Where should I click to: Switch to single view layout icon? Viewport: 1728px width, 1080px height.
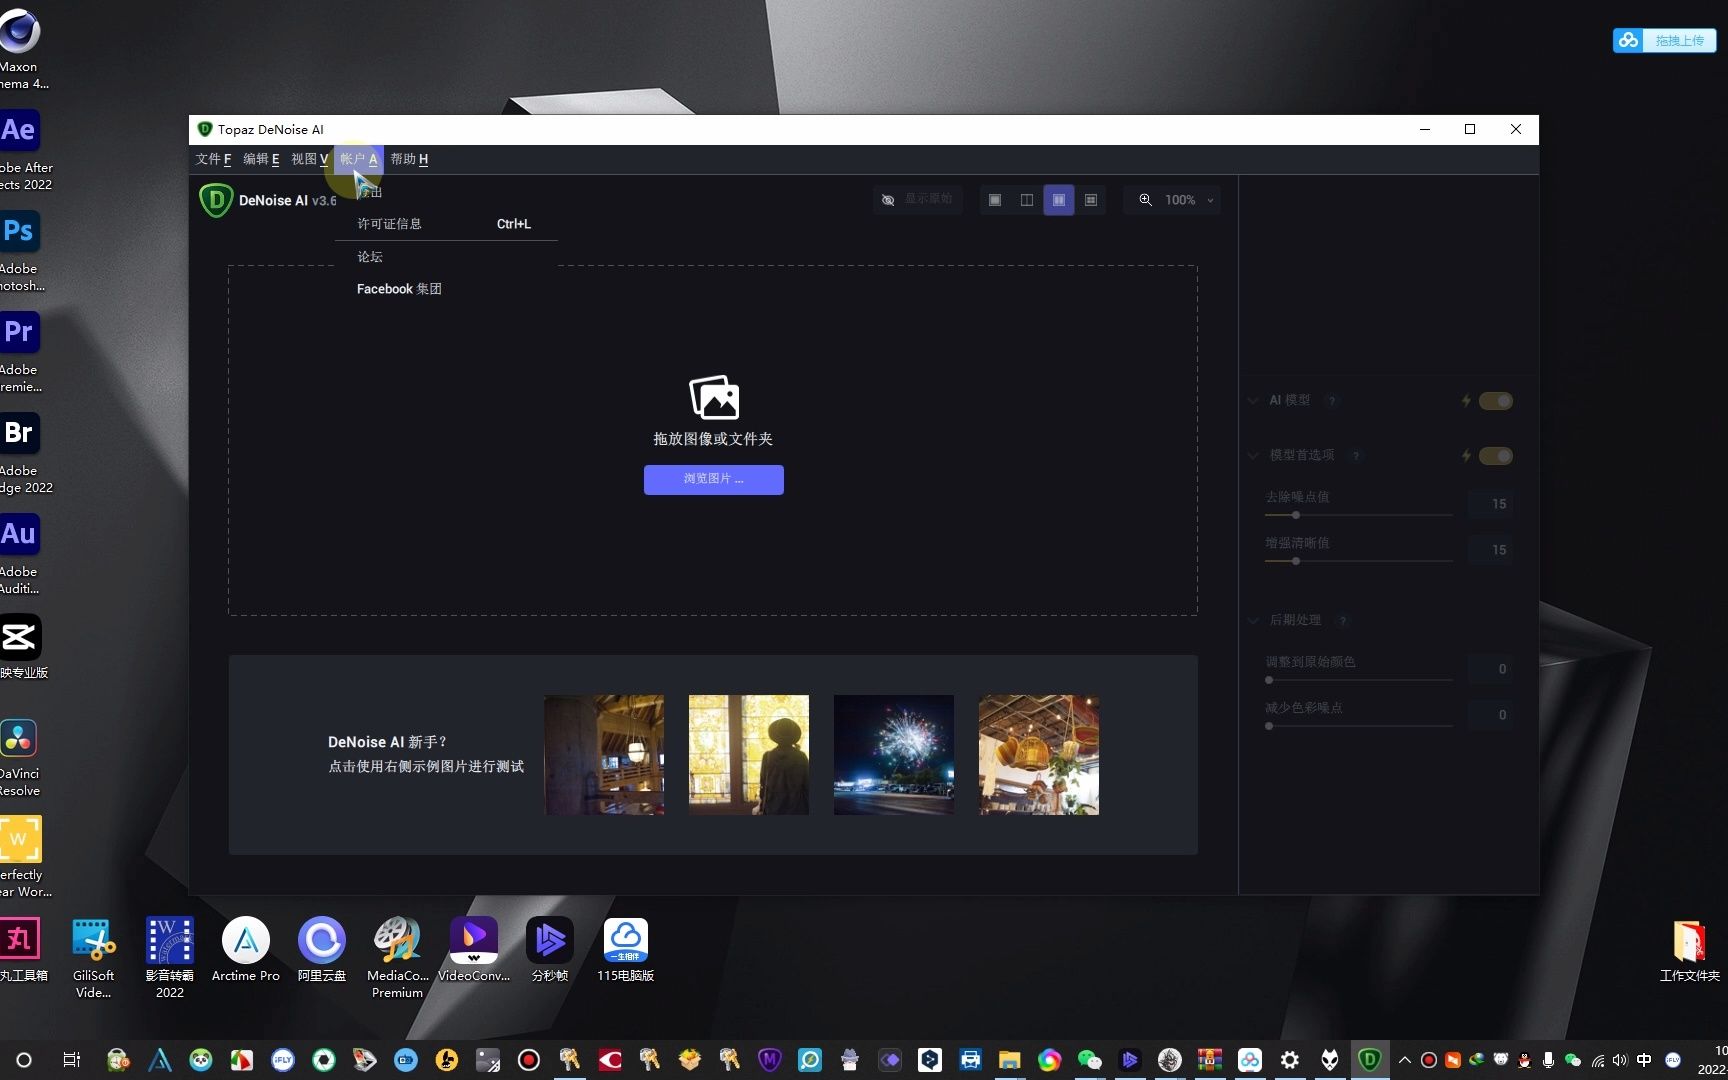(x=994, y=200)
